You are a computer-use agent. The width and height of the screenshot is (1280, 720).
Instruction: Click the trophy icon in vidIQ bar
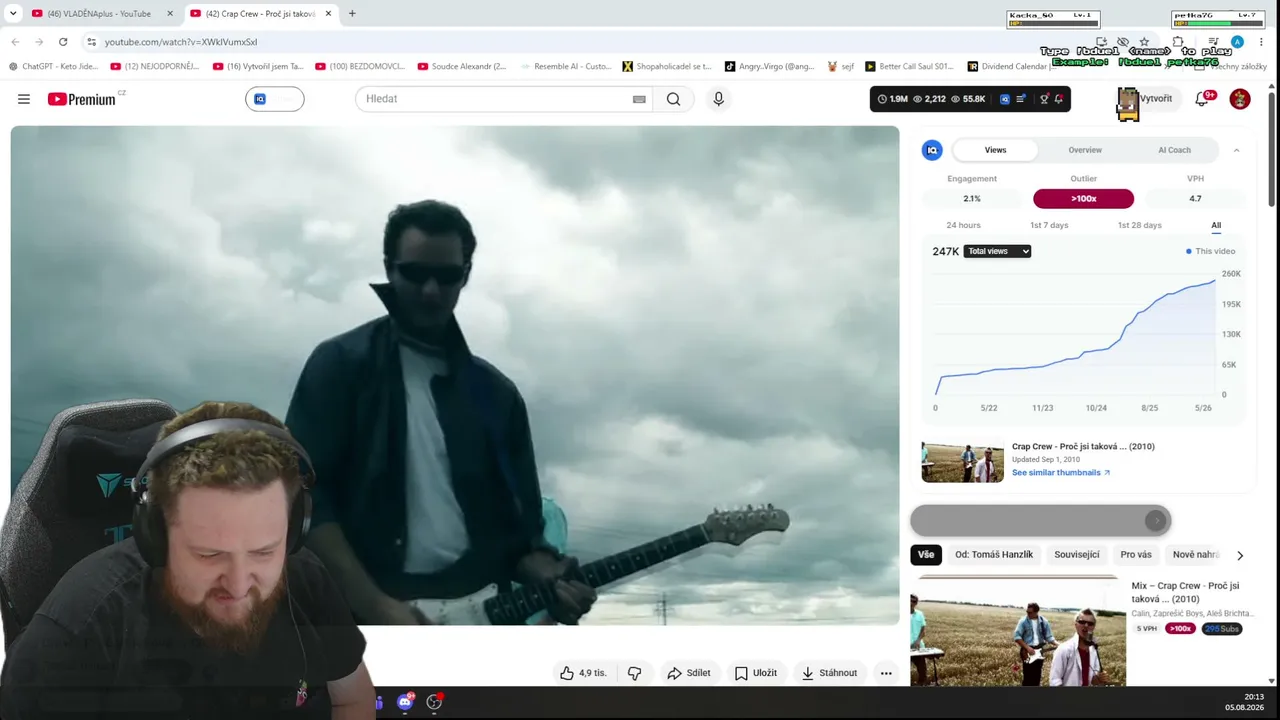click(1044, 99)
